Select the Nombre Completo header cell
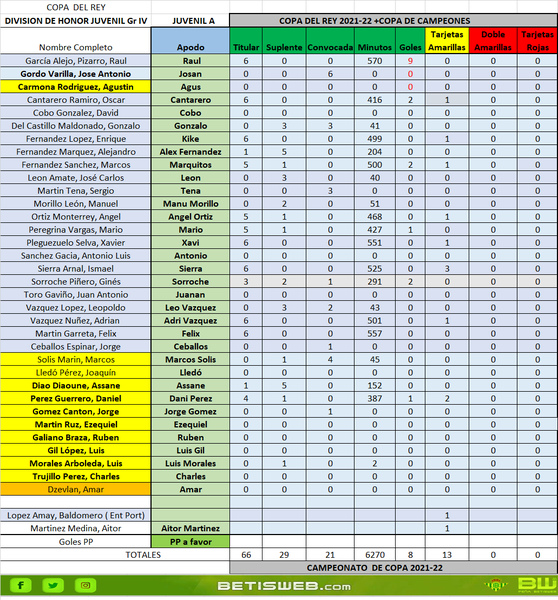 pos(76,41)
